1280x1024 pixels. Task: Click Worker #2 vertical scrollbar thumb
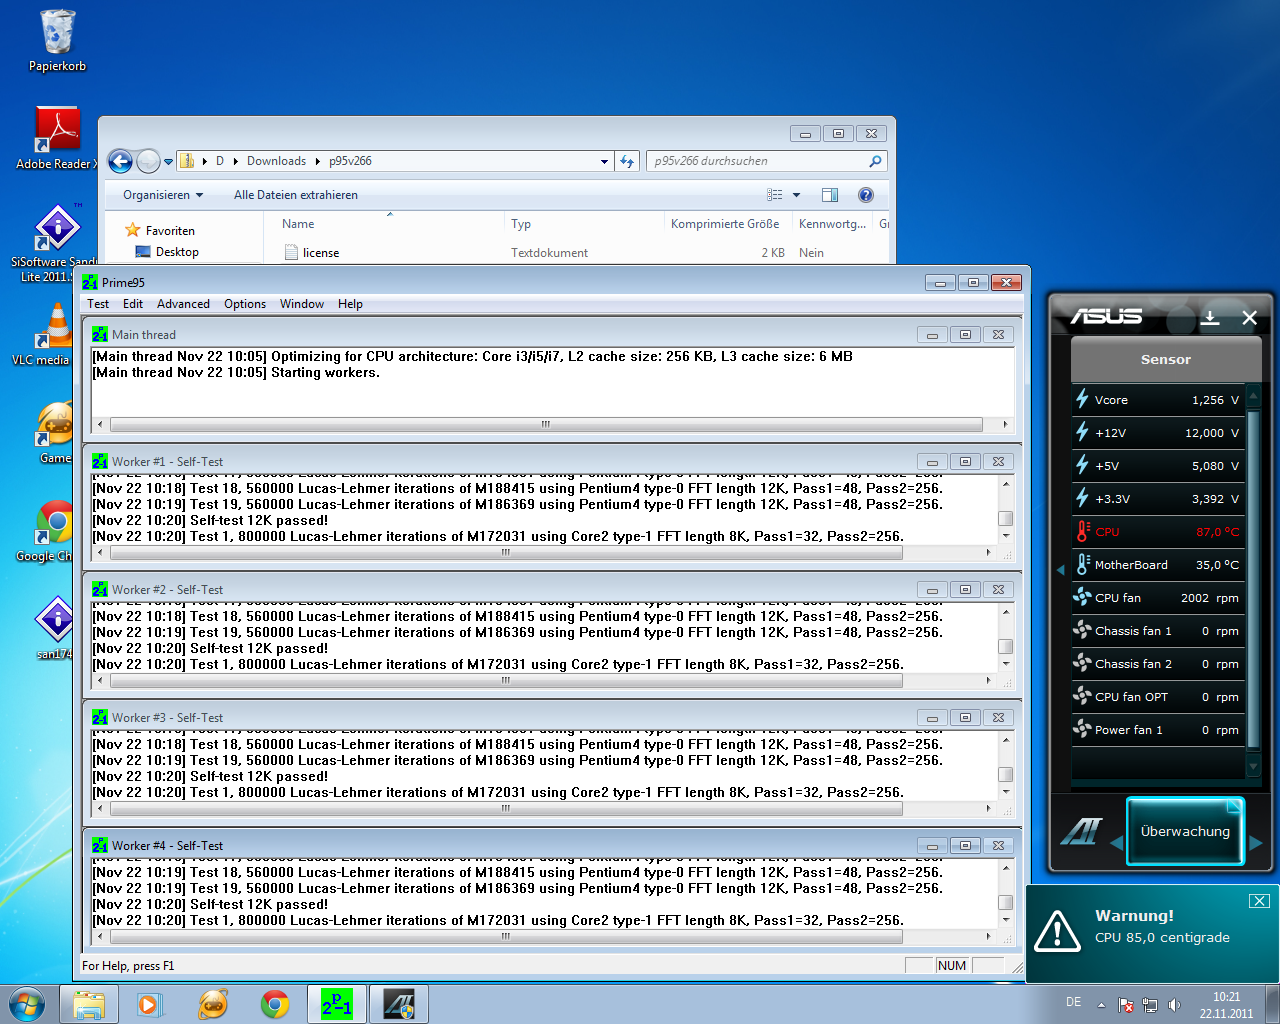coord(1006,646)
